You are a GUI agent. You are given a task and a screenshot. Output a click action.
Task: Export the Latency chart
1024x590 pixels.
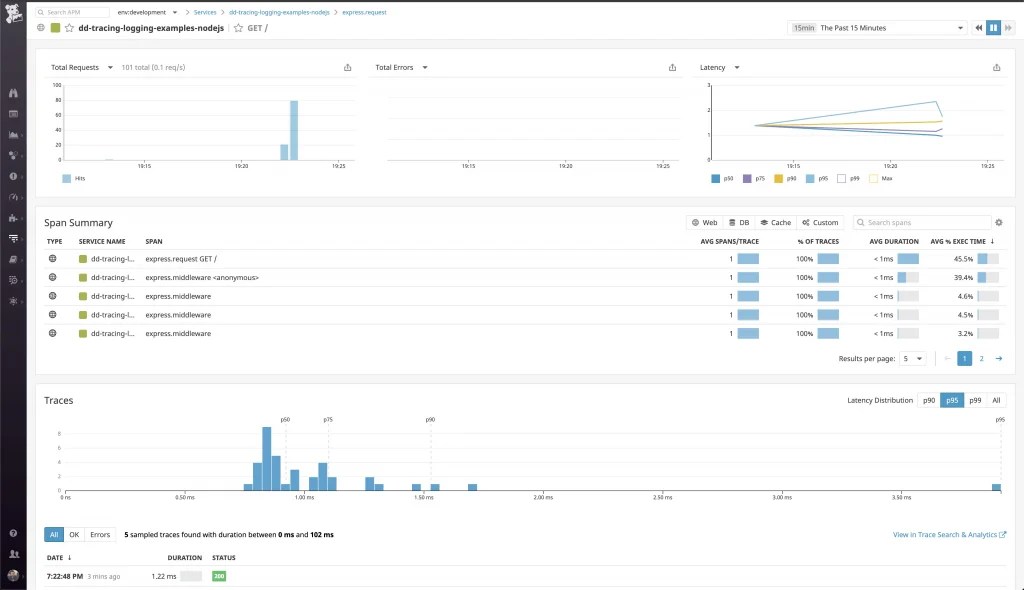pos(996,67)
